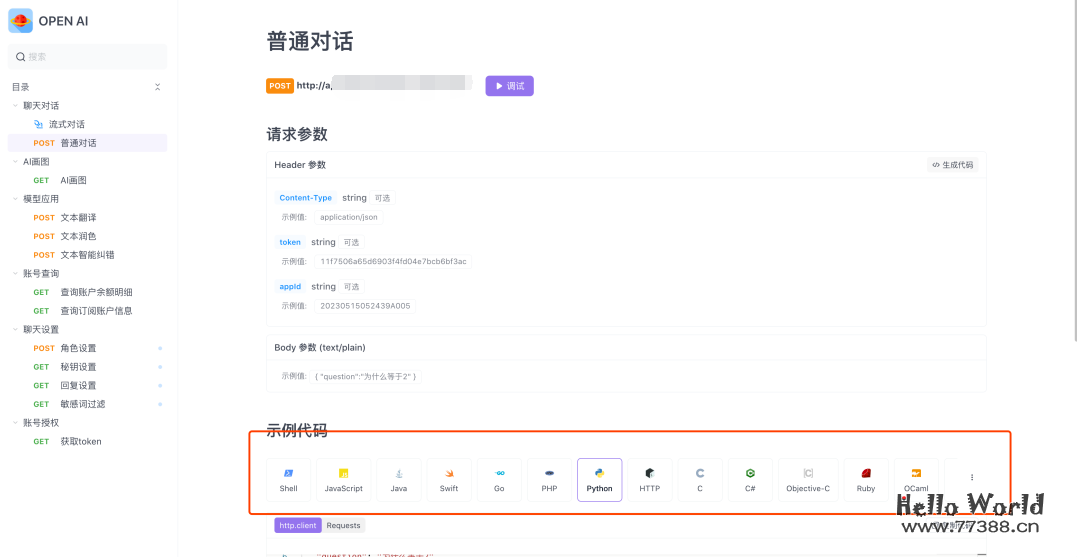1077x557 pixels.
Task: Collapse the 账号查询 section
Action: coord(16,273)
